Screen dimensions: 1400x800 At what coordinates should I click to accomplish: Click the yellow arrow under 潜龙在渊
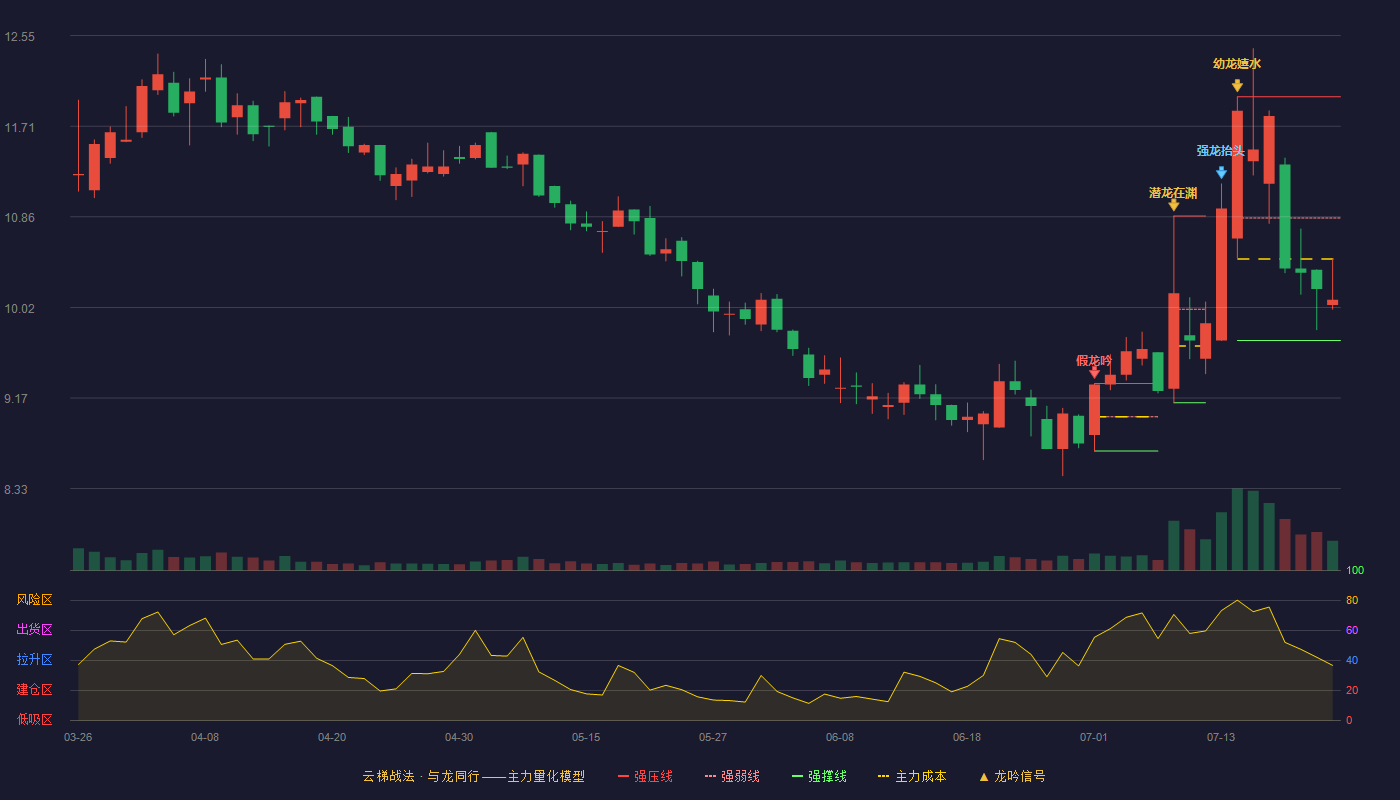(x=1173, y=204)
